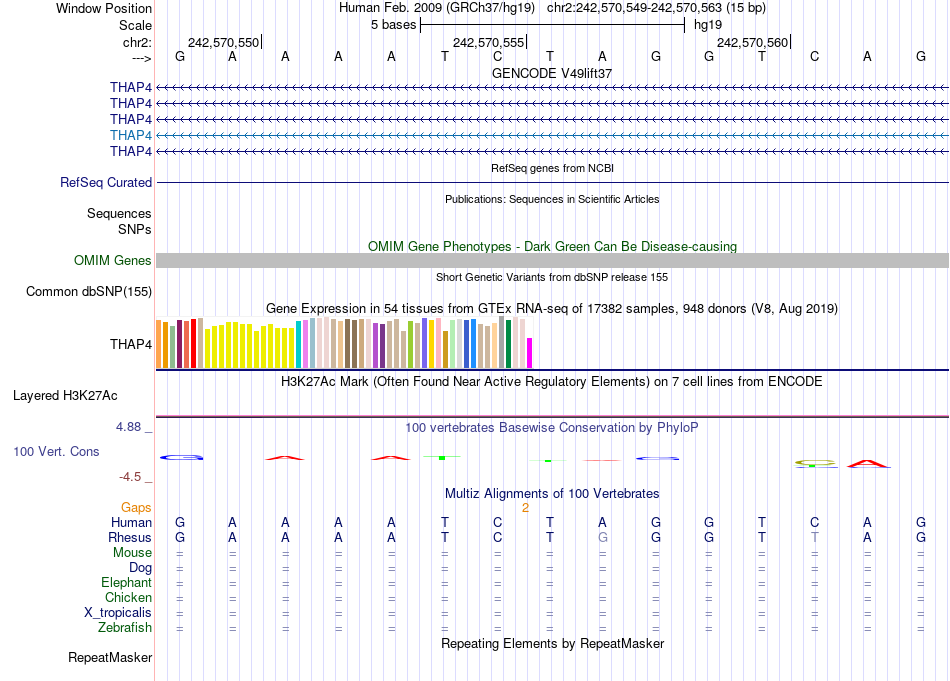Click the gray mismatched T in Rhesus row

coord(815,537)
